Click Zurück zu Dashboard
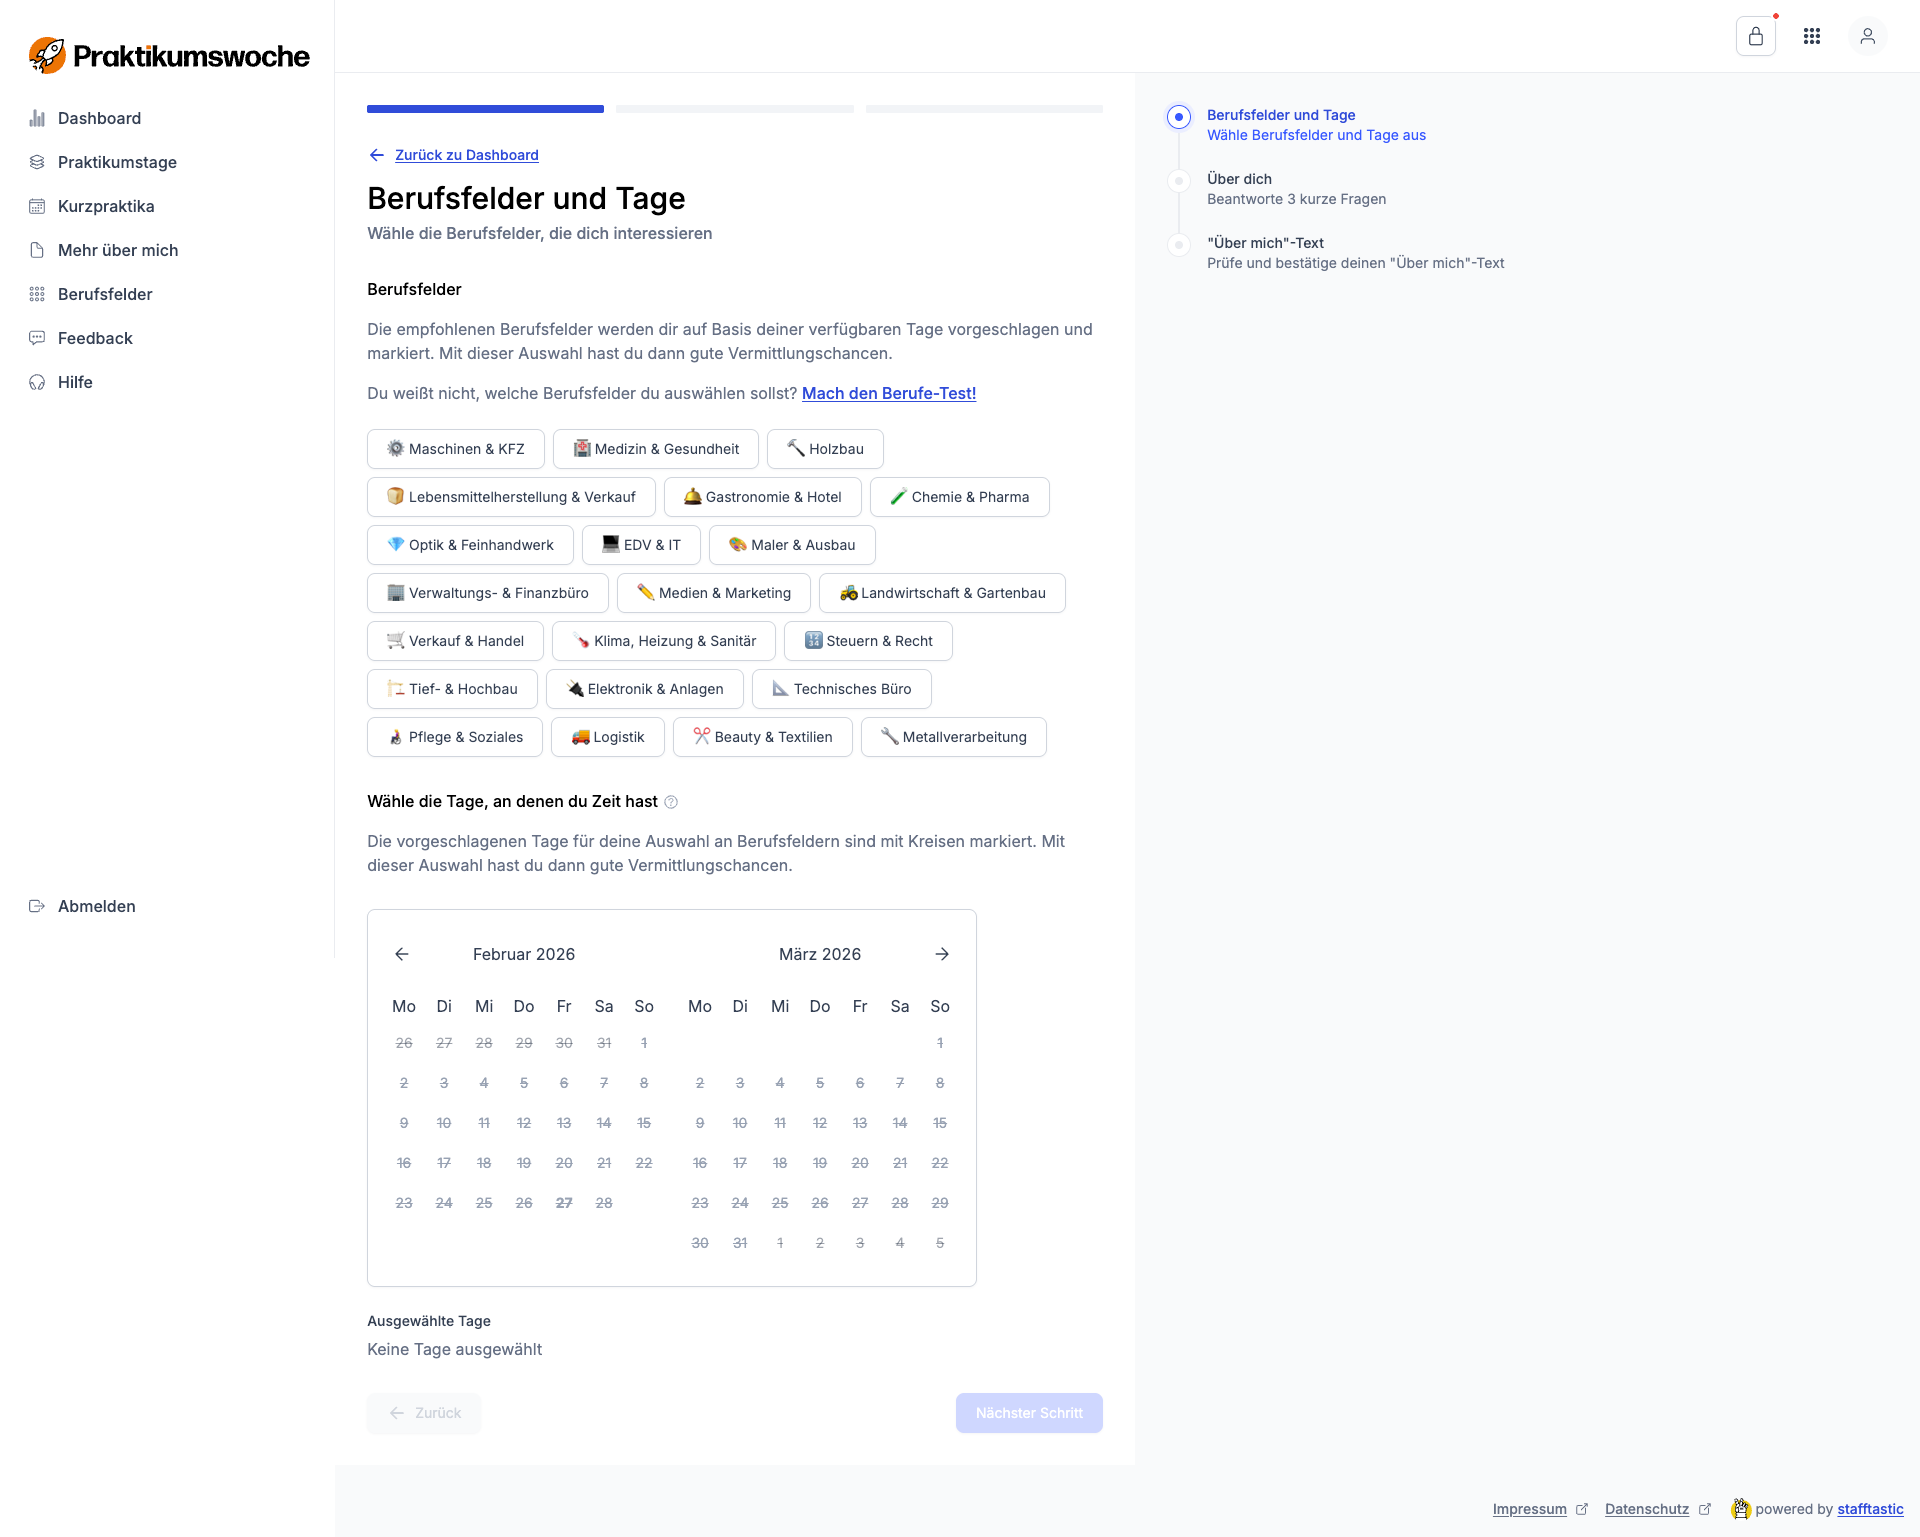Screen dimensions: 1920x1537 click(x=466, y=155)
